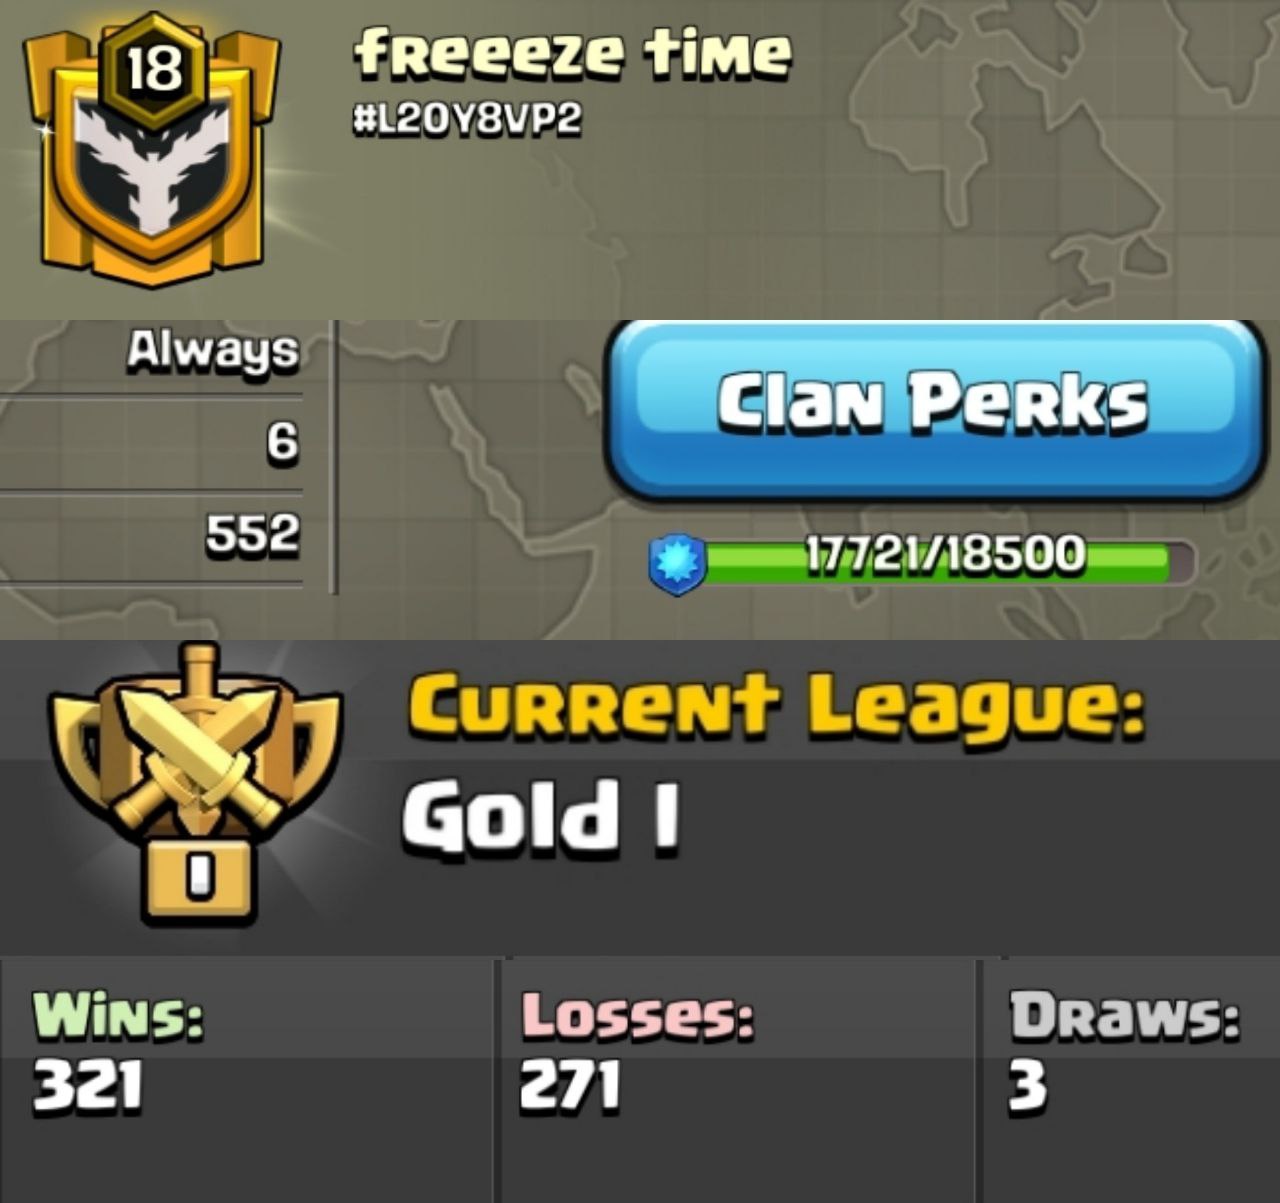Screen dimensions: 1280x1203
Task: Tap the blue clan XP star icon
Action: click(x=678, y=563)
